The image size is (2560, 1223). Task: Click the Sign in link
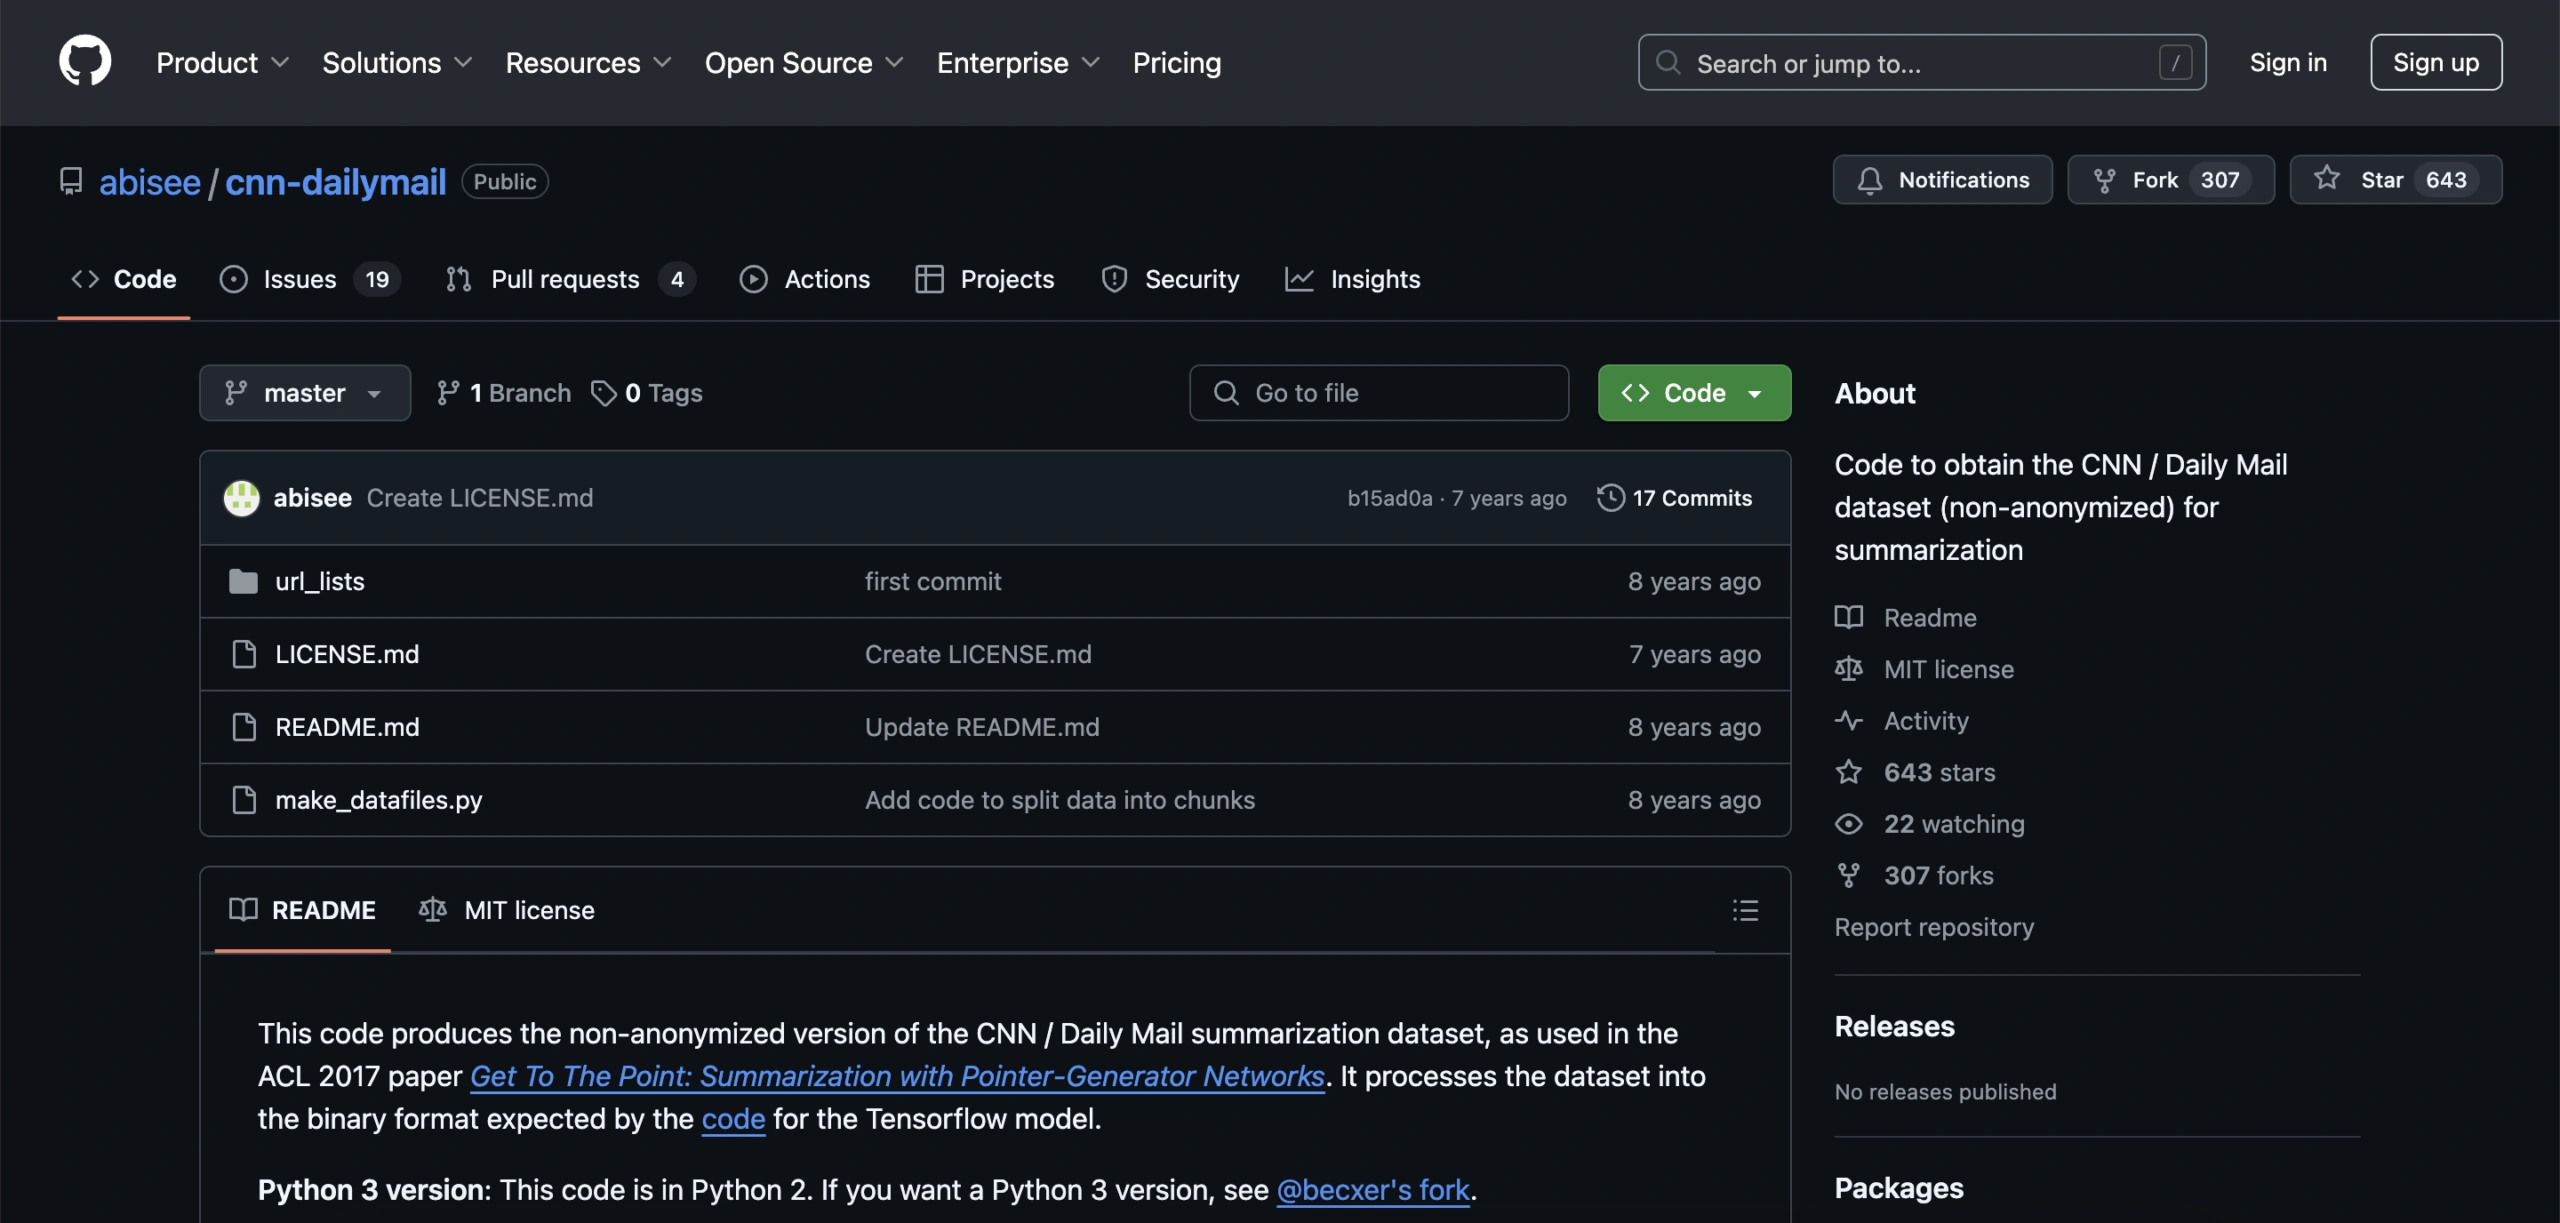tap(2288, 62)
